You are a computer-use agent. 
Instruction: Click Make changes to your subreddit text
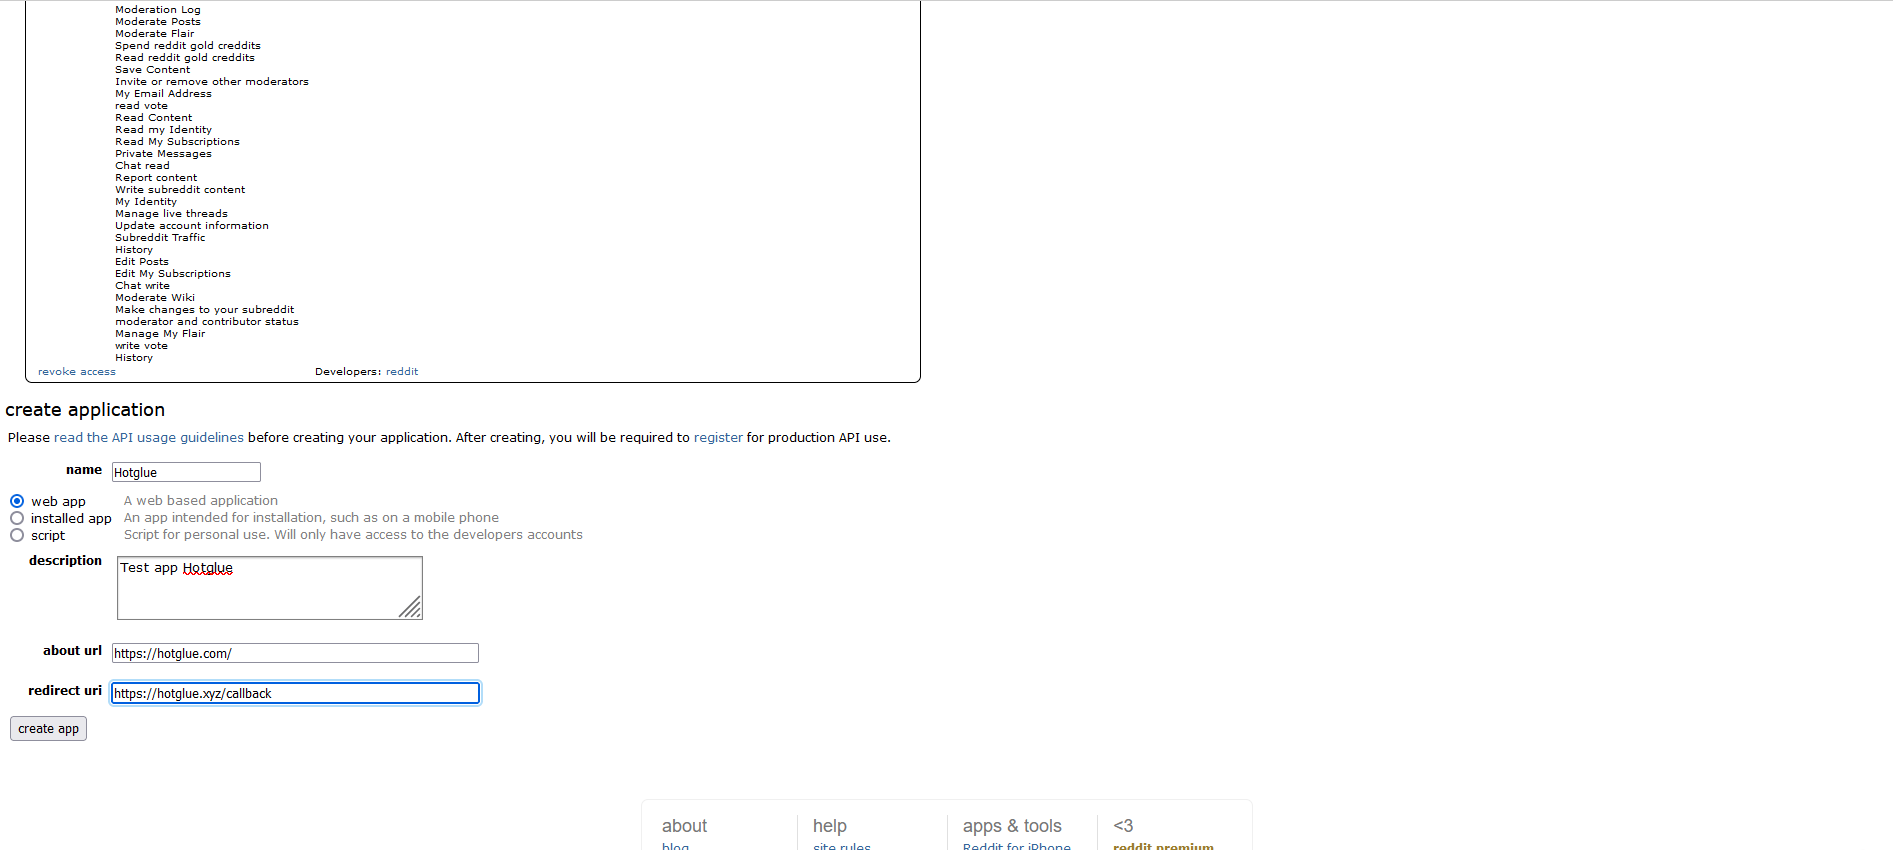coord(205,310)
